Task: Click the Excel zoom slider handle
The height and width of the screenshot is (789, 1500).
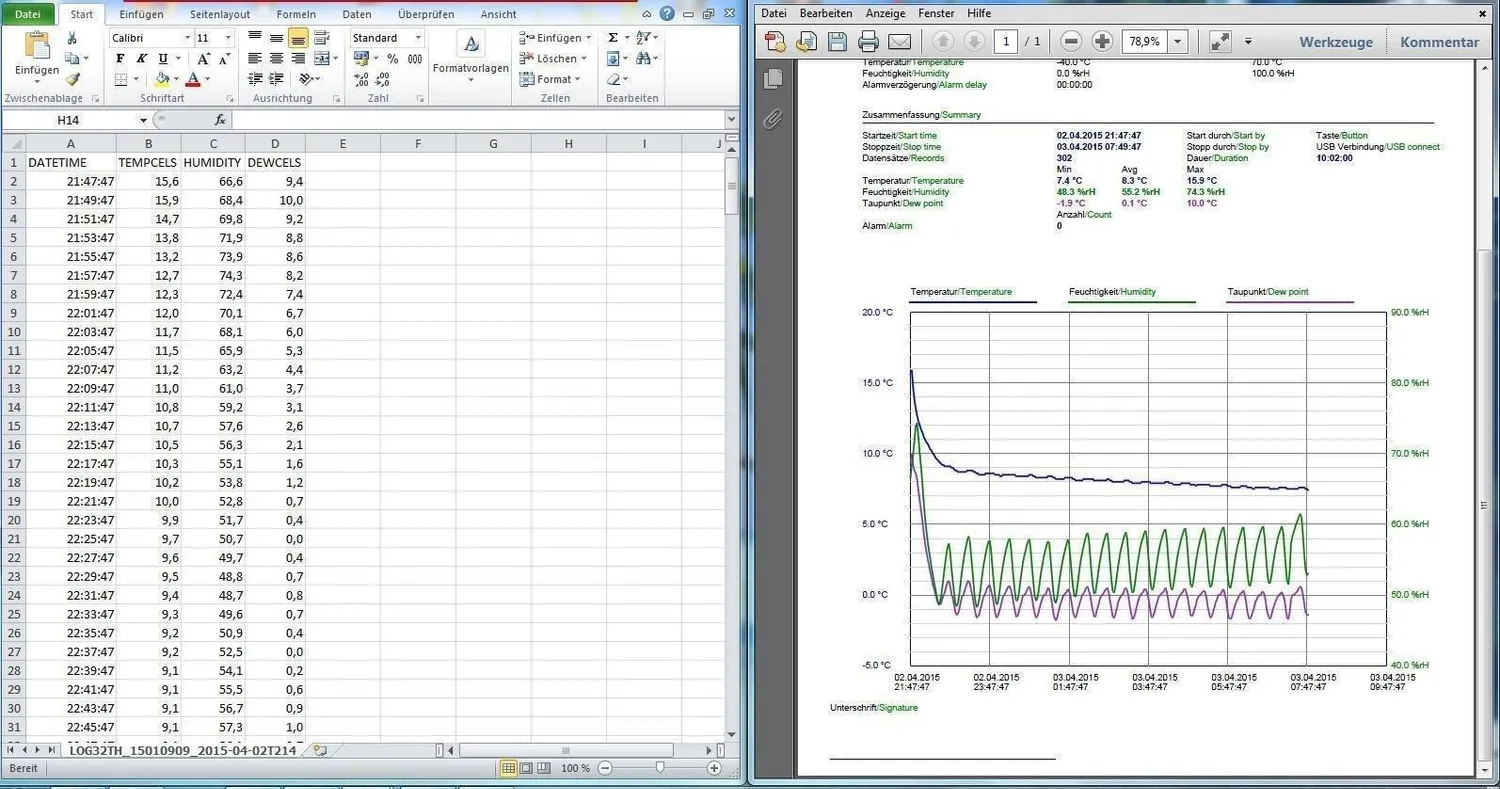Action: coord(659,768)
